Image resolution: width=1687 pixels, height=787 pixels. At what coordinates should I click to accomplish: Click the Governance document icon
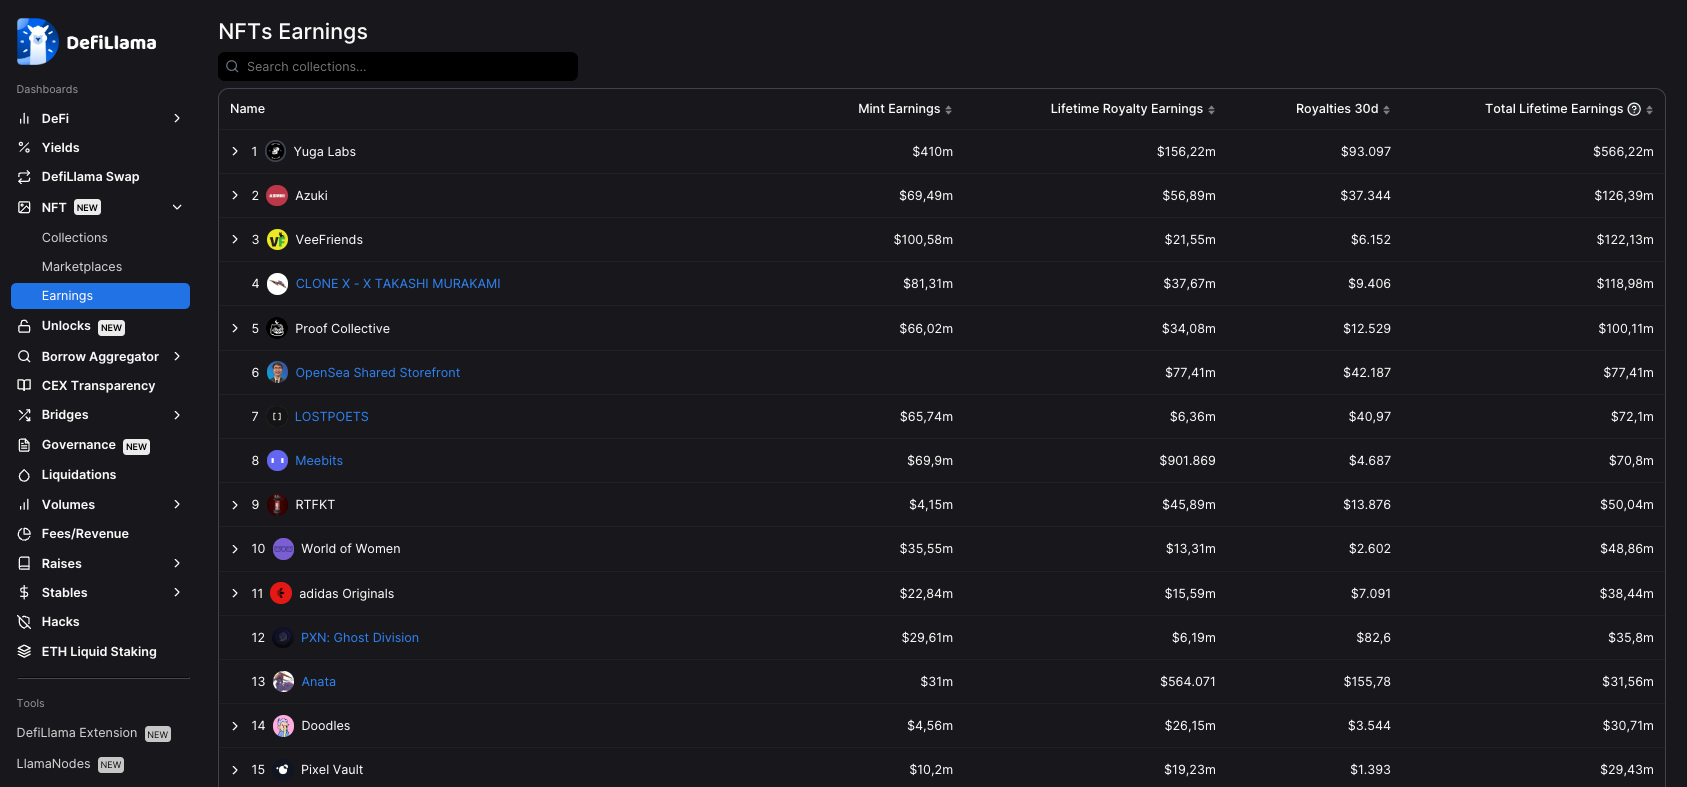[24, 445]
